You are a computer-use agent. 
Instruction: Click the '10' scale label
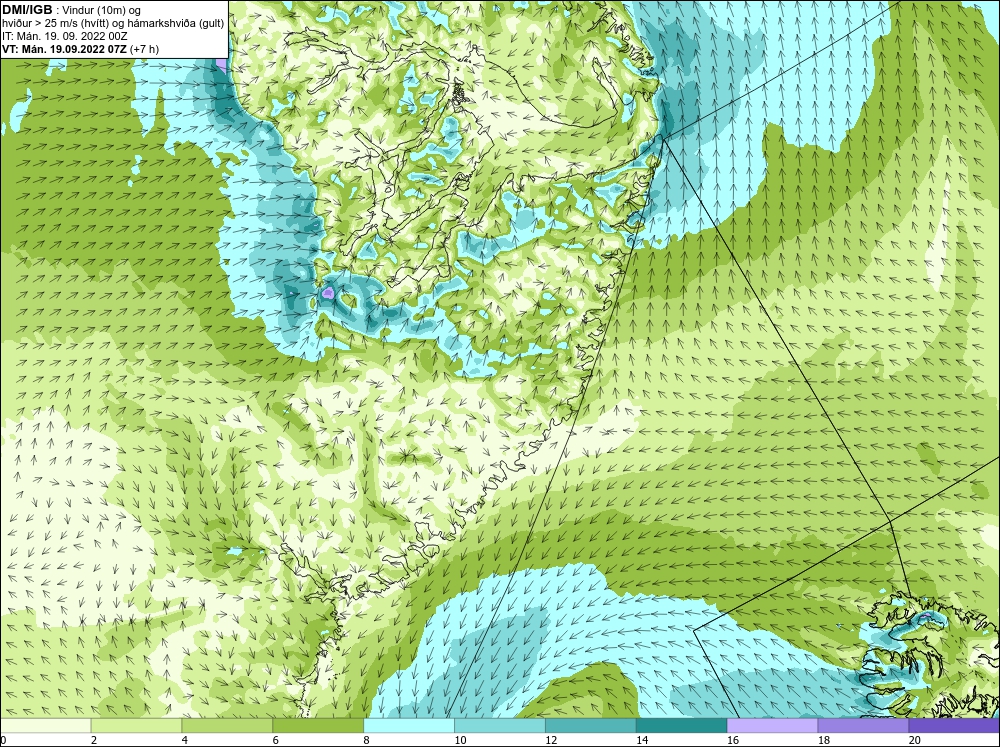tap(460, 740)
